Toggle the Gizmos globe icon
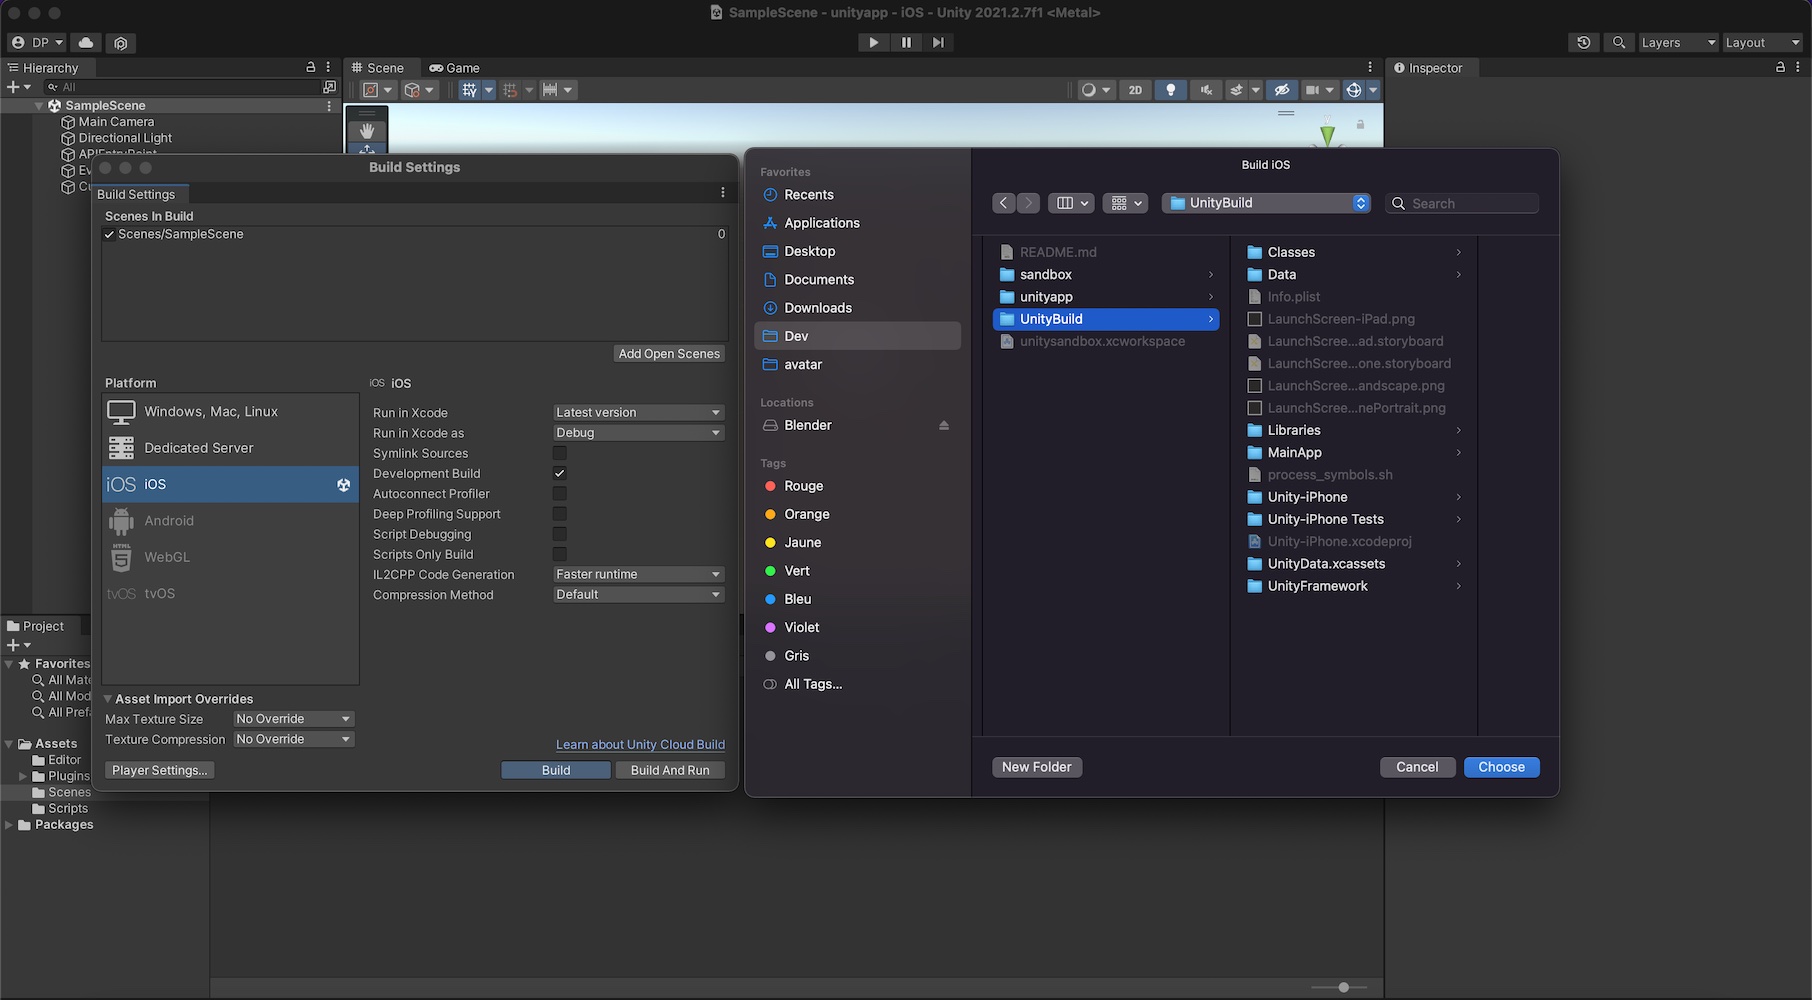 [1353, 90]
